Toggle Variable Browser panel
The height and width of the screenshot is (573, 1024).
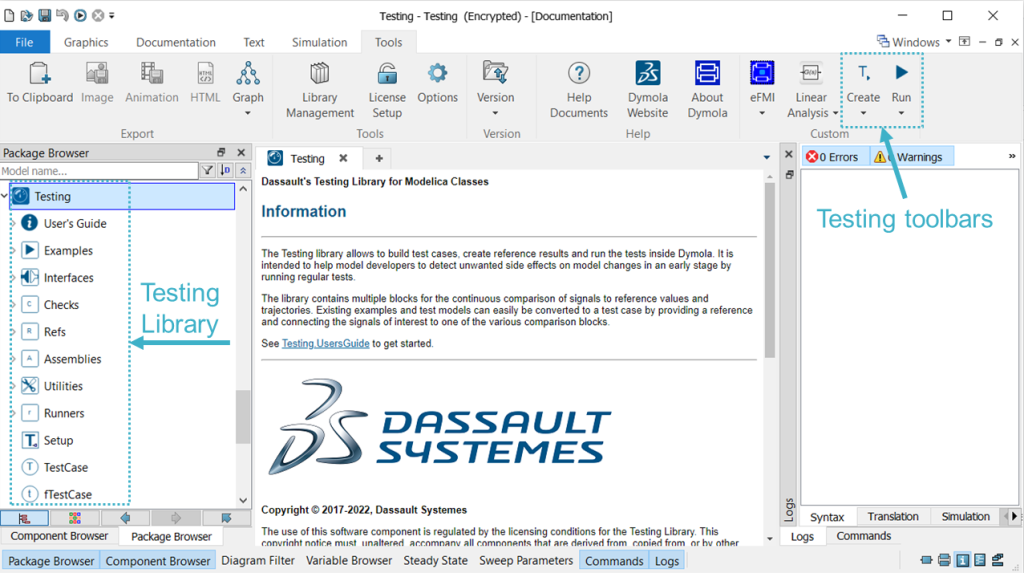349,561
